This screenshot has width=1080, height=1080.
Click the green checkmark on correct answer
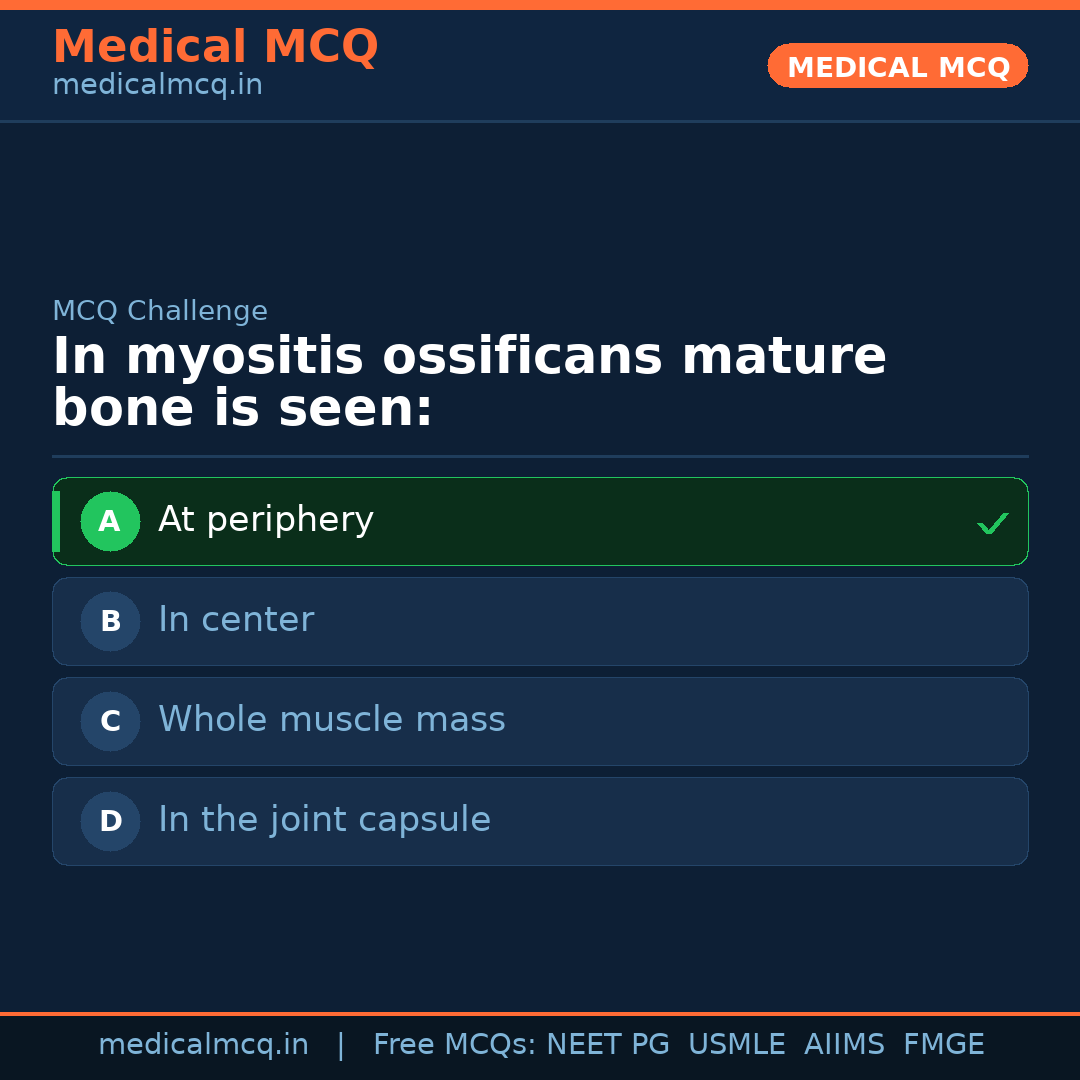[992, 521]
